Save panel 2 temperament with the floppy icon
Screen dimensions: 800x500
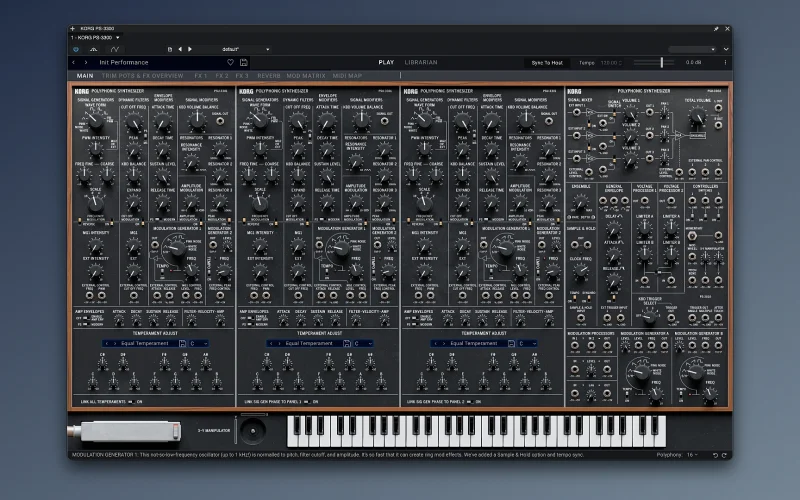click(x=346, y=343)
